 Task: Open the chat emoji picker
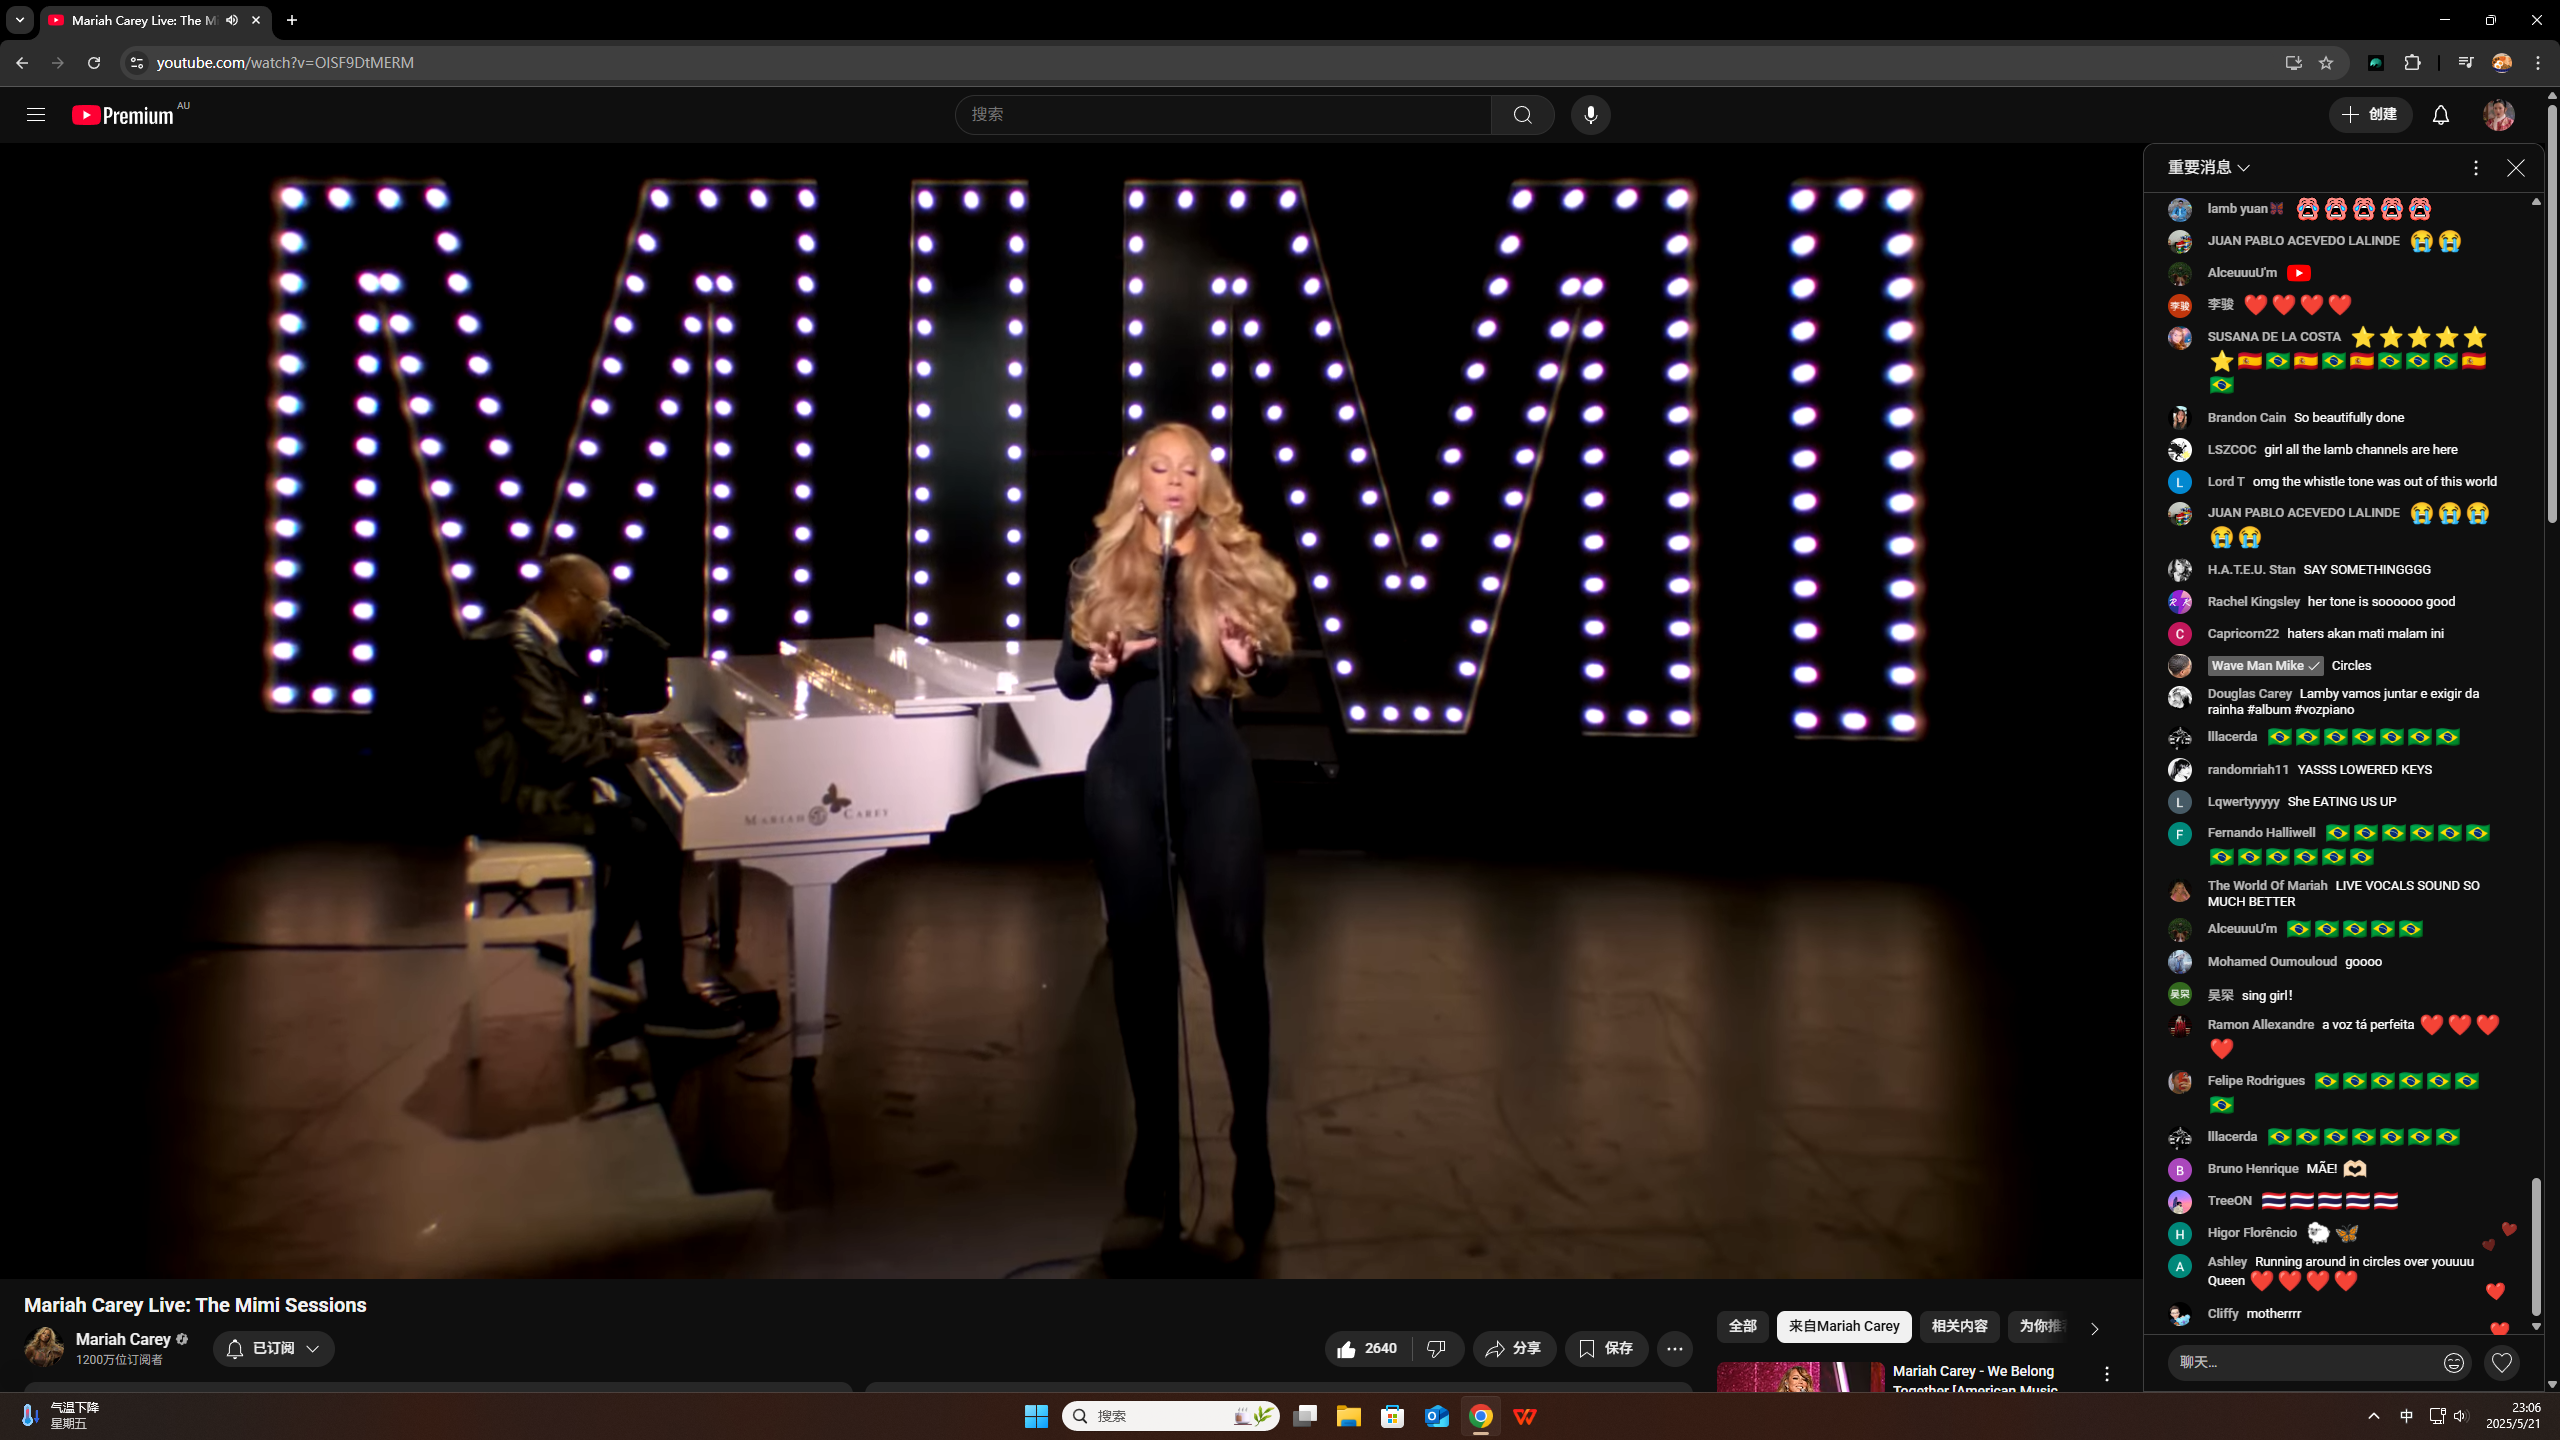click(2454, 1362)
